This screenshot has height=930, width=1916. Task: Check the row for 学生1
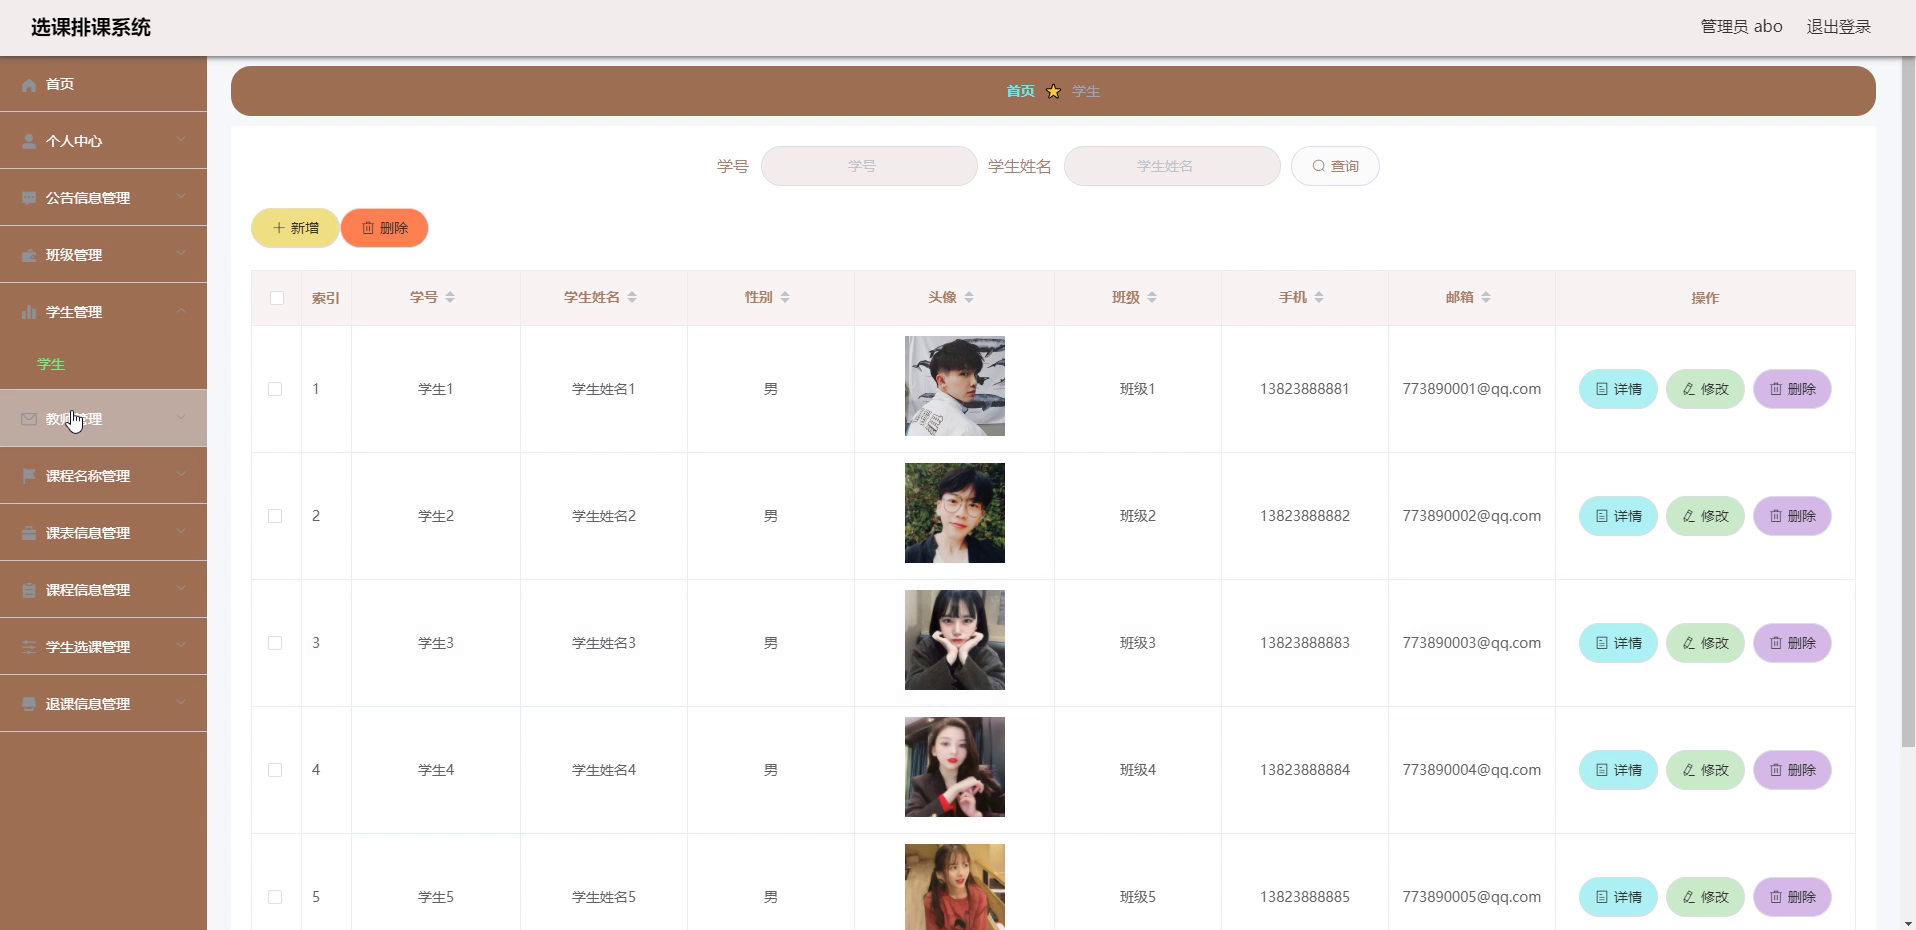(x=275, y=389)
